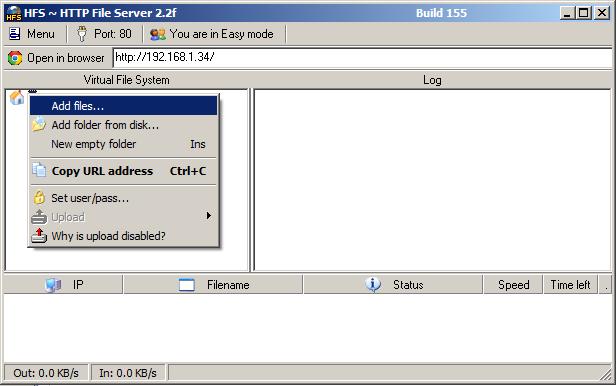The width and height of the screenshot is (616, 386).
Task: Click the window icon in Filename header
Action: (x=187, y=285)
